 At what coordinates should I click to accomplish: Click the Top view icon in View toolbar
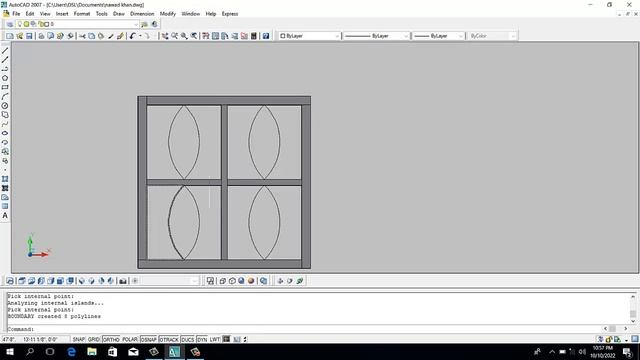pos(22,281)
